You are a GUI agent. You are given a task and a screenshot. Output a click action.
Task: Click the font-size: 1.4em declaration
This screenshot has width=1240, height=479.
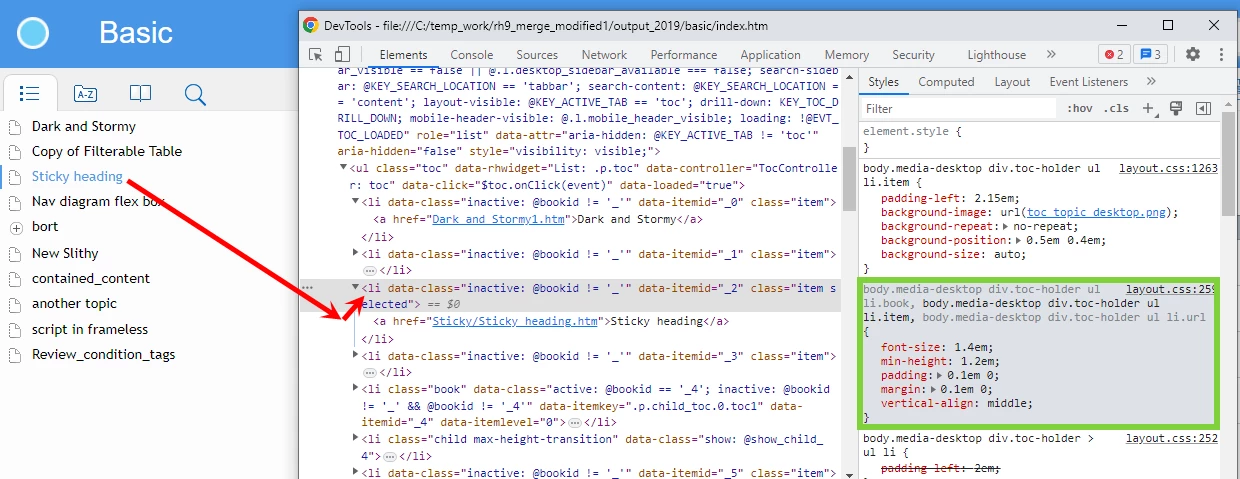(x=937, y=346)
